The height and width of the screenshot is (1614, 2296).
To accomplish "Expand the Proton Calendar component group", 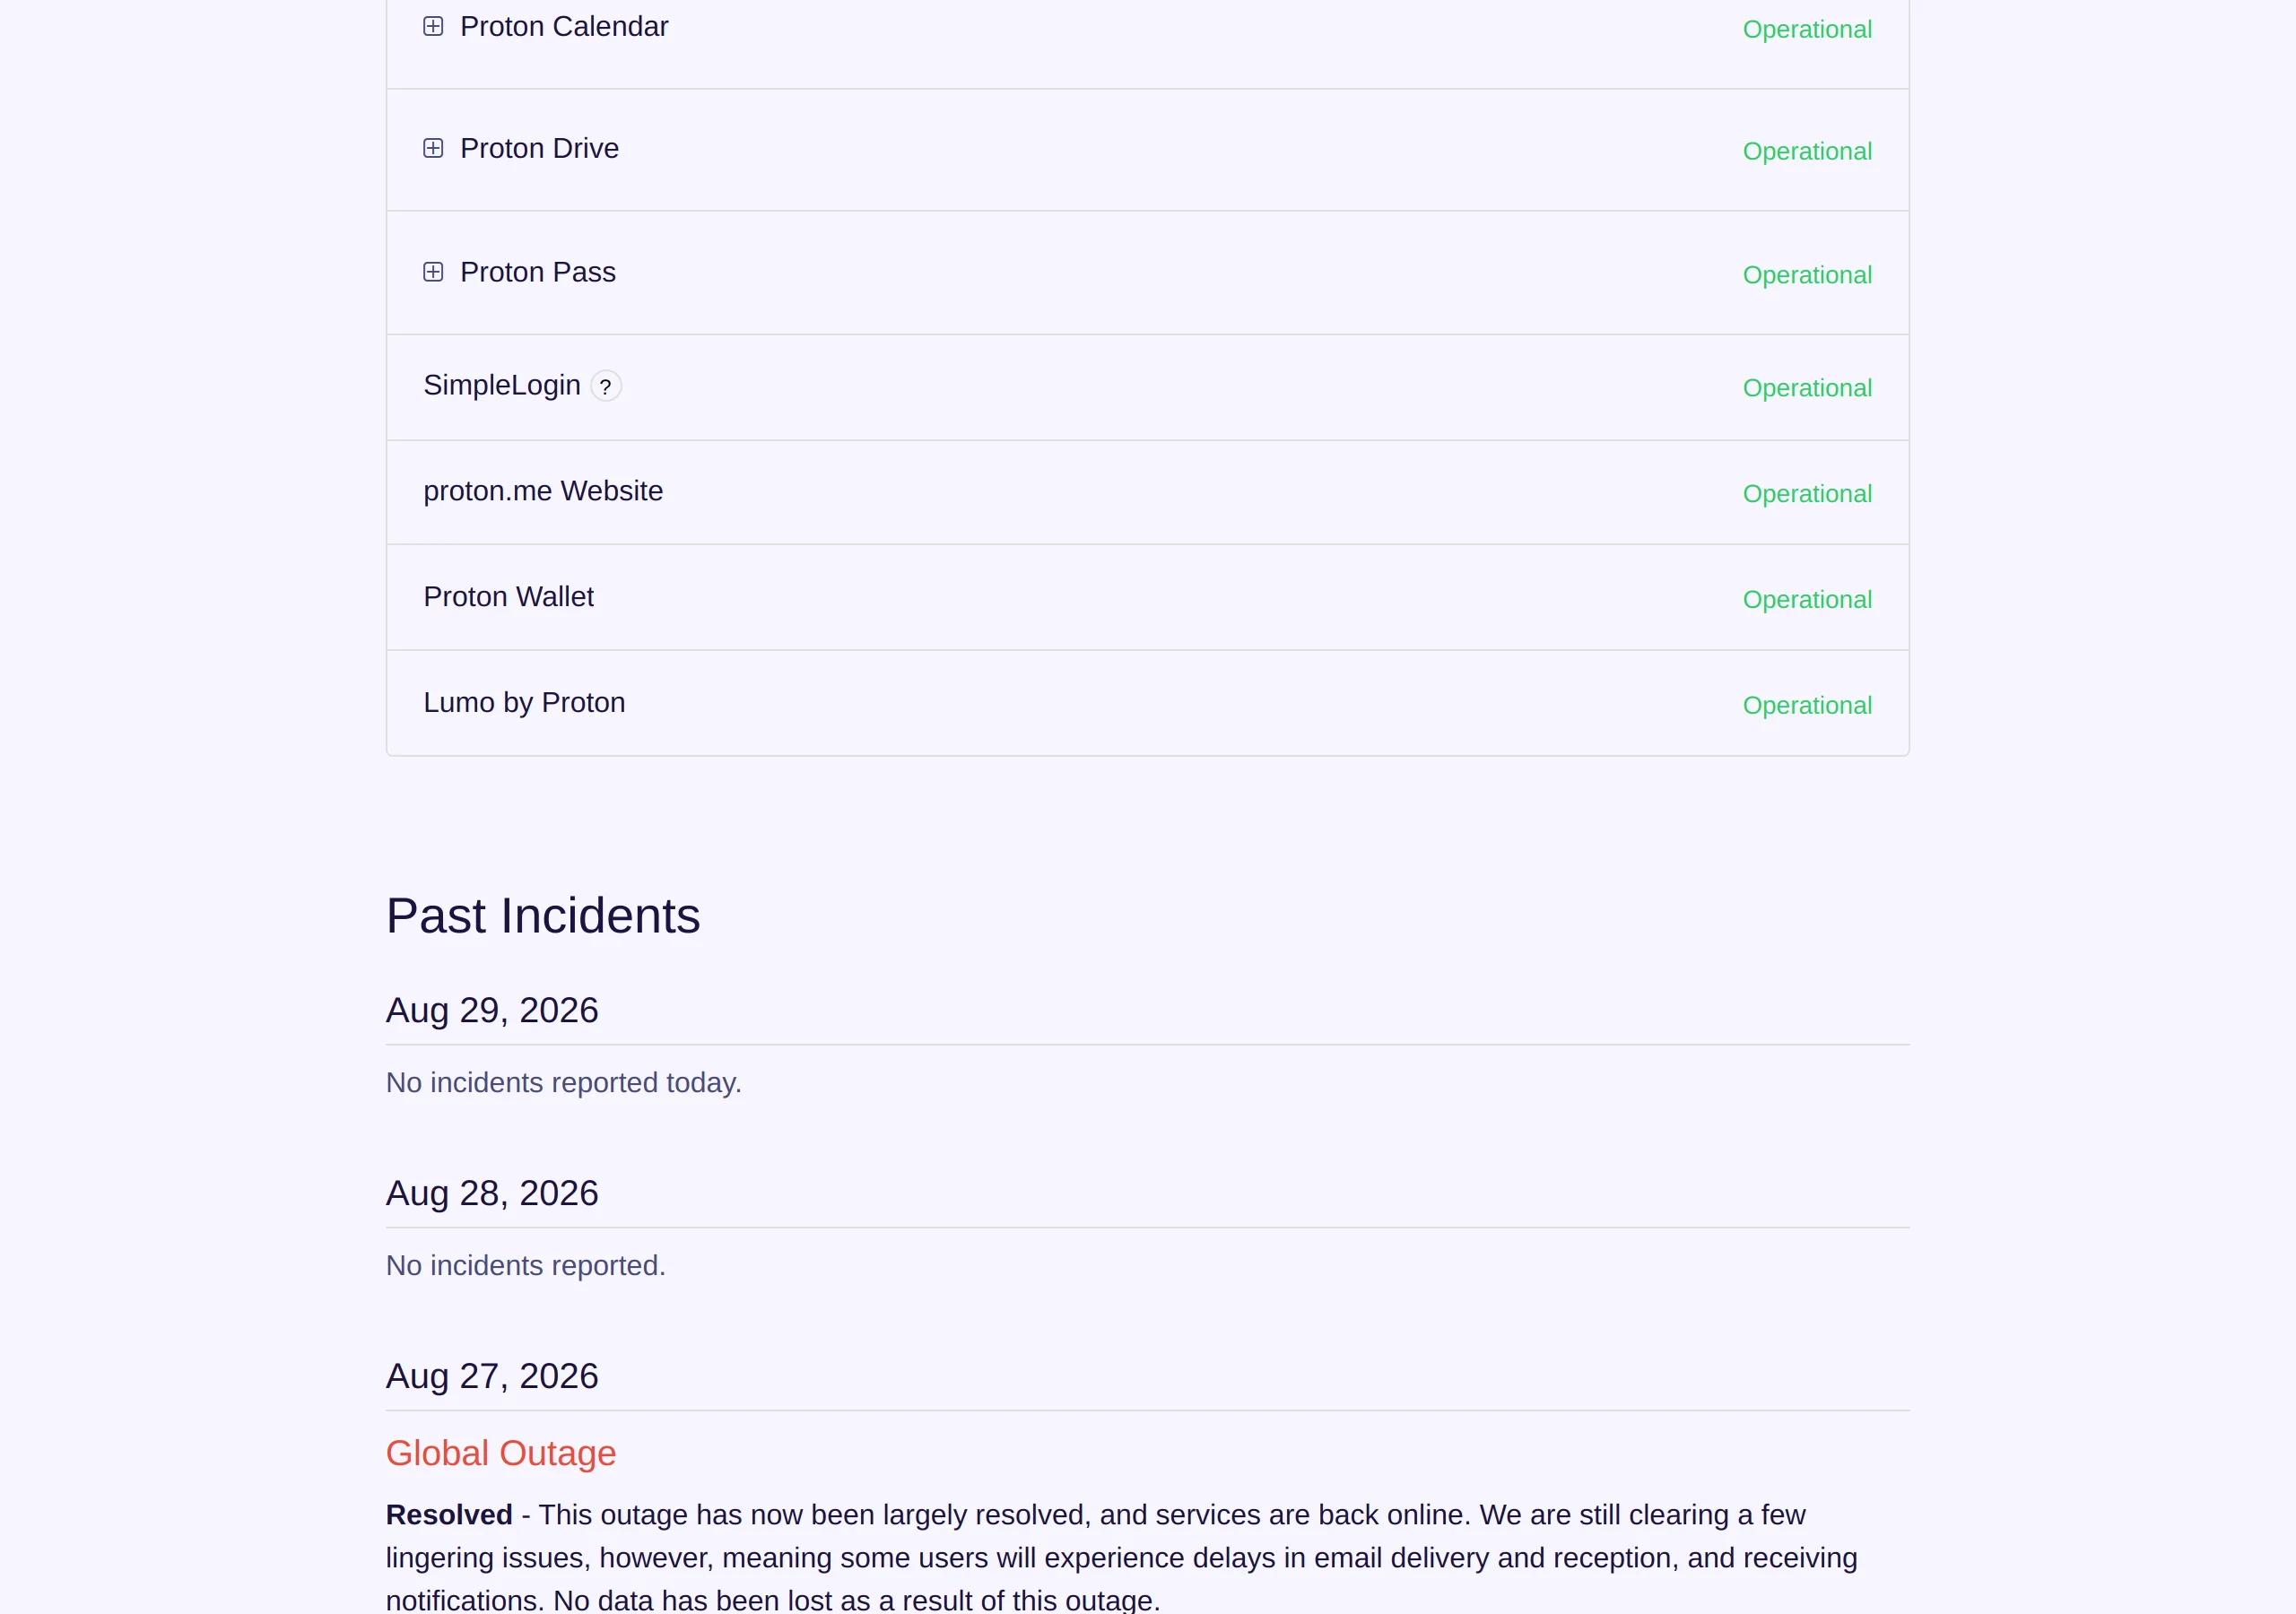I will click(433, 26).
